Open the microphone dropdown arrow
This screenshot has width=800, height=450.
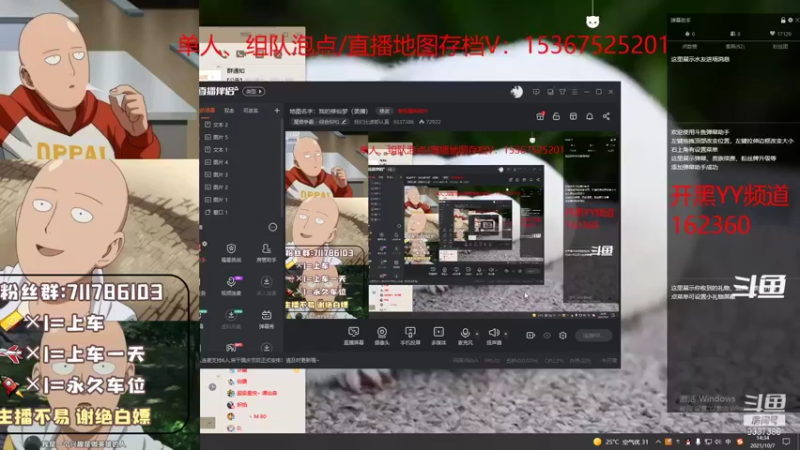(477, 334)
